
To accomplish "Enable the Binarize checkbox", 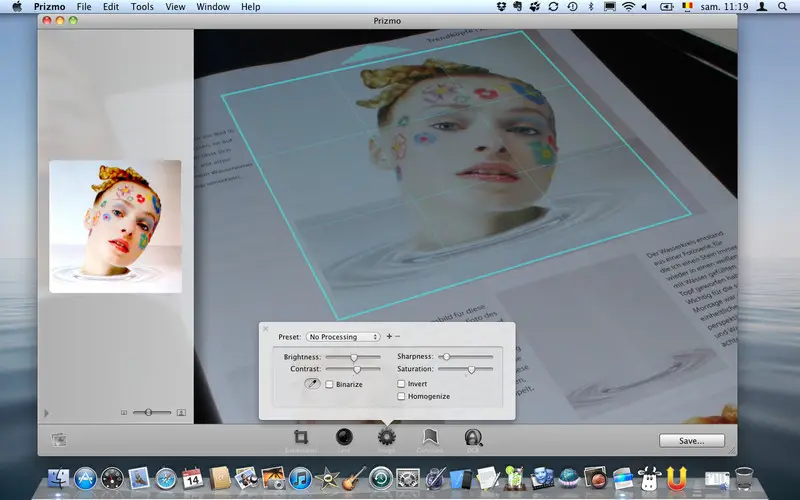I will 330,384.
